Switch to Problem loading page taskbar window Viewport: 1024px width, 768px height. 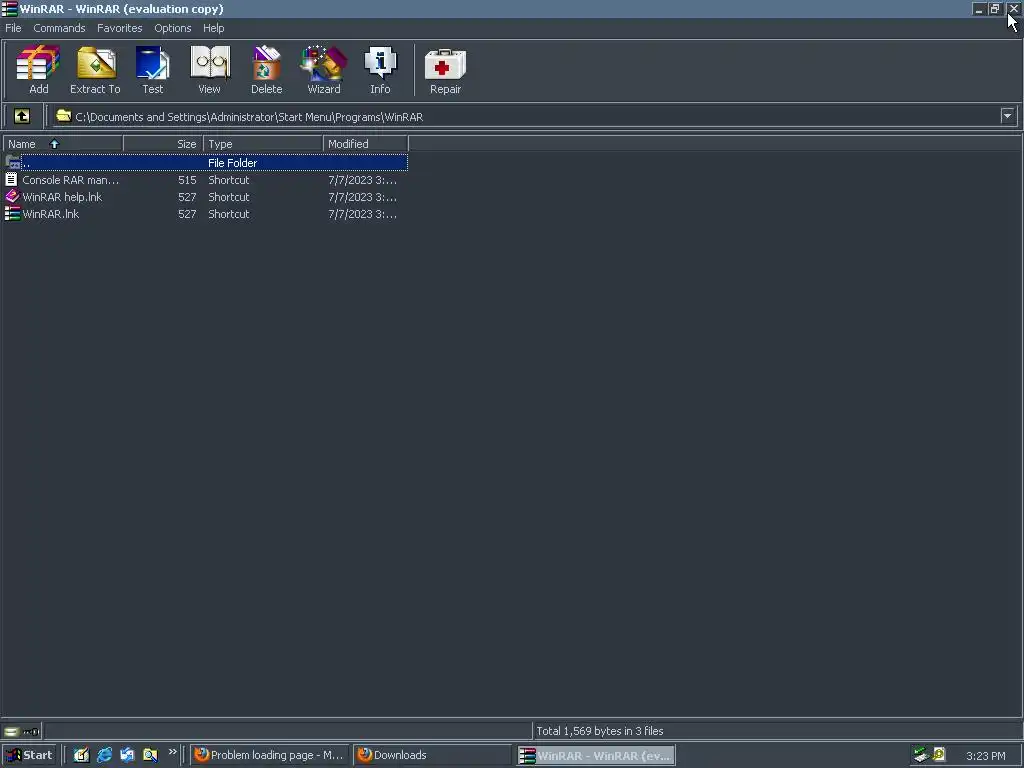point(270,755)
